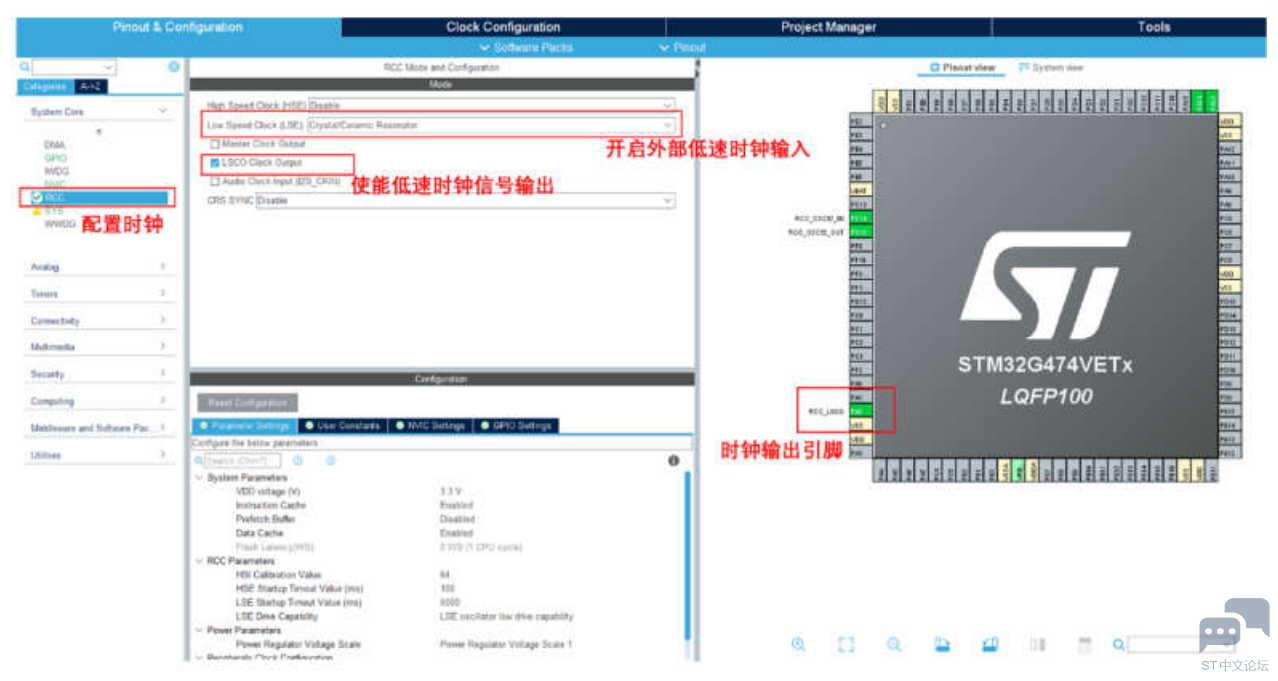Screen dimensions: 1278x681
Task: Switch to NVIC Settings tab
Action: (x=430, y=425)
